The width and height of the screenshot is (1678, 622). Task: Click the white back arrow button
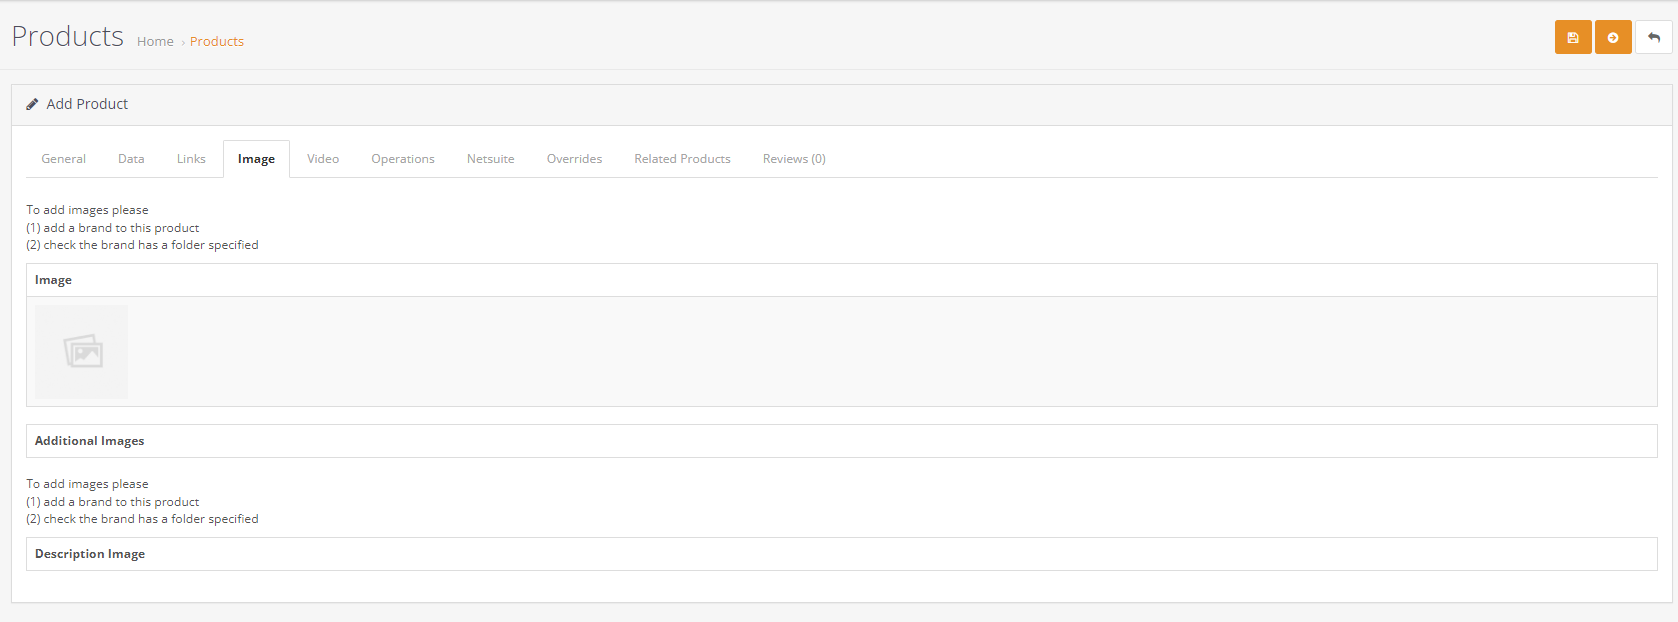pos(1654,37)
